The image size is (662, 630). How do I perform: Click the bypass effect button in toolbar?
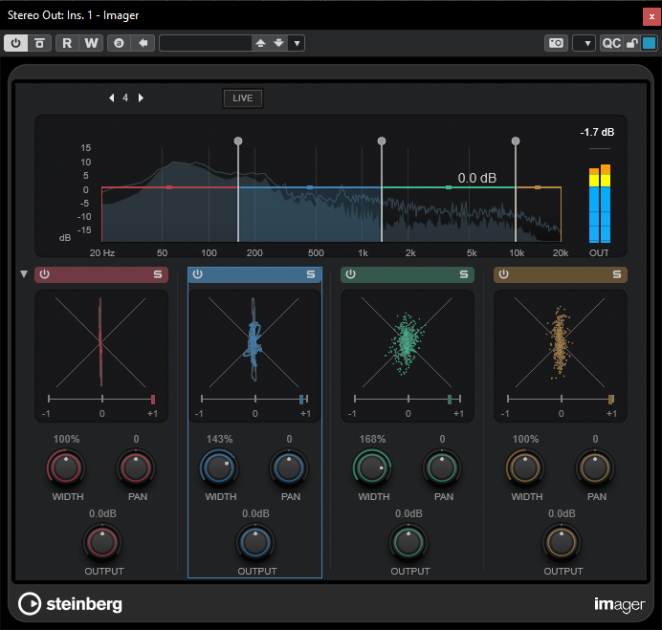(40, 43)
